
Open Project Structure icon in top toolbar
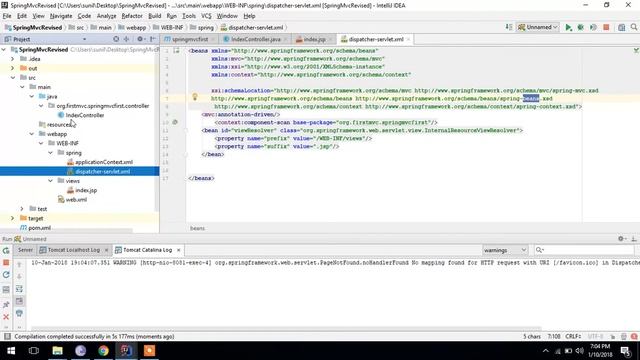621,27
